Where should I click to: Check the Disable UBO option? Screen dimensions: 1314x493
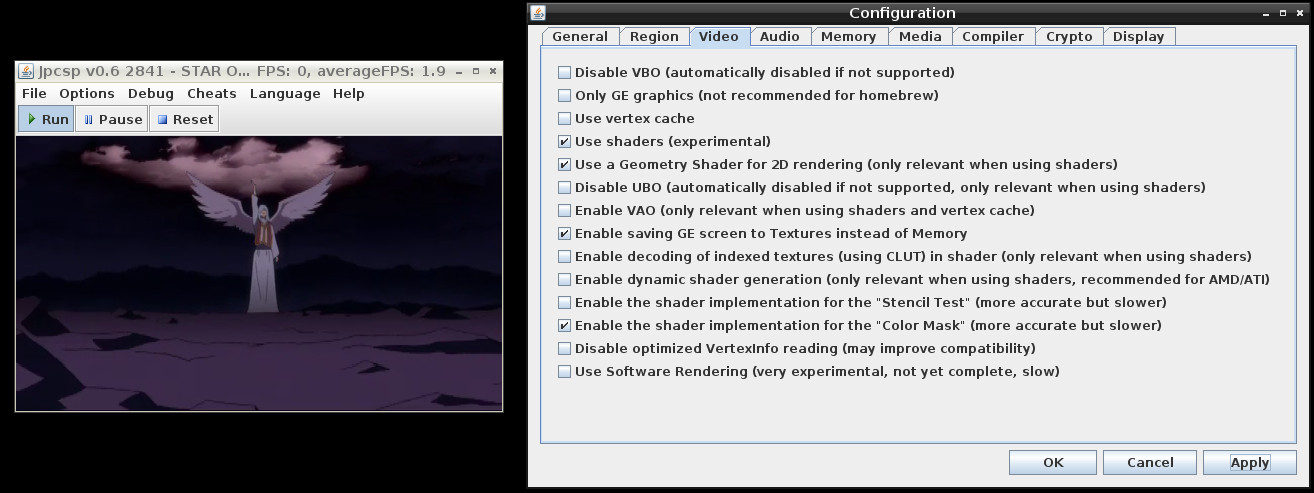(565, 187)
